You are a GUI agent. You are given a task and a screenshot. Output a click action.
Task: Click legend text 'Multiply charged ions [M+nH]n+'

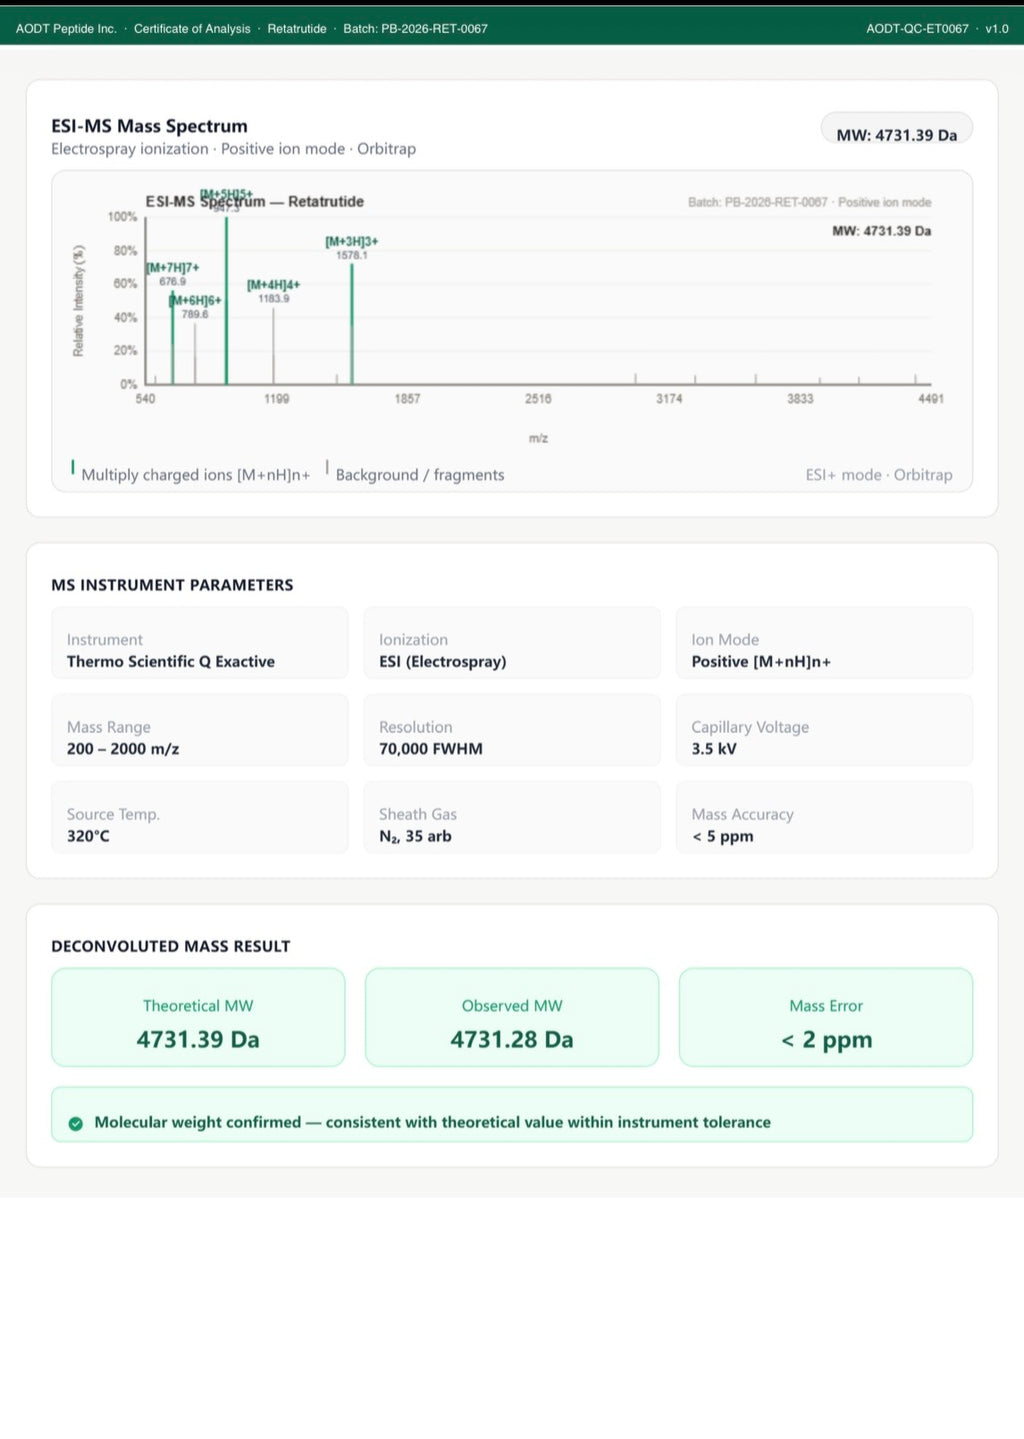[196, 475]
